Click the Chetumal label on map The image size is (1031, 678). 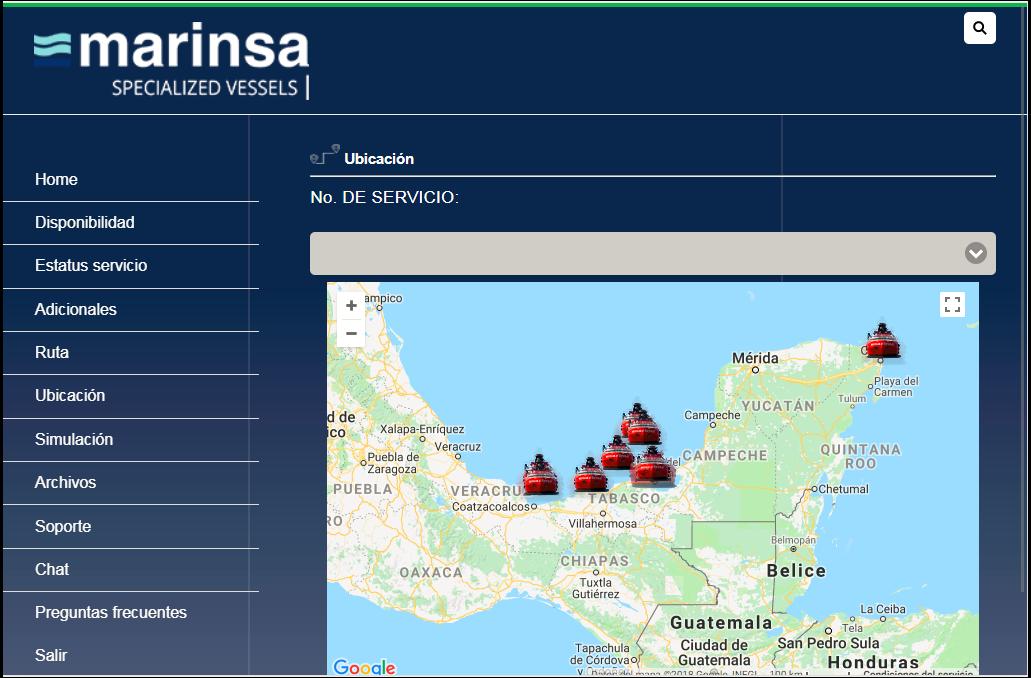click(x=844, y=489)
